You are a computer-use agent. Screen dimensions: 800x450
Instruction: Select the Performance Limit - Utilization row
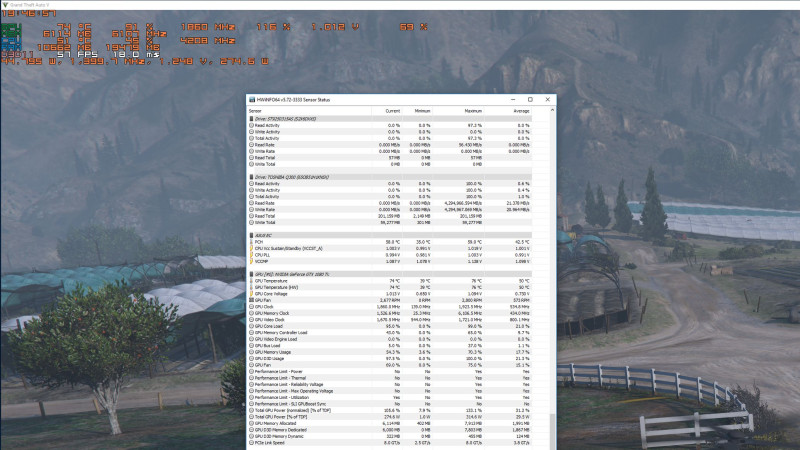(389, 397)
